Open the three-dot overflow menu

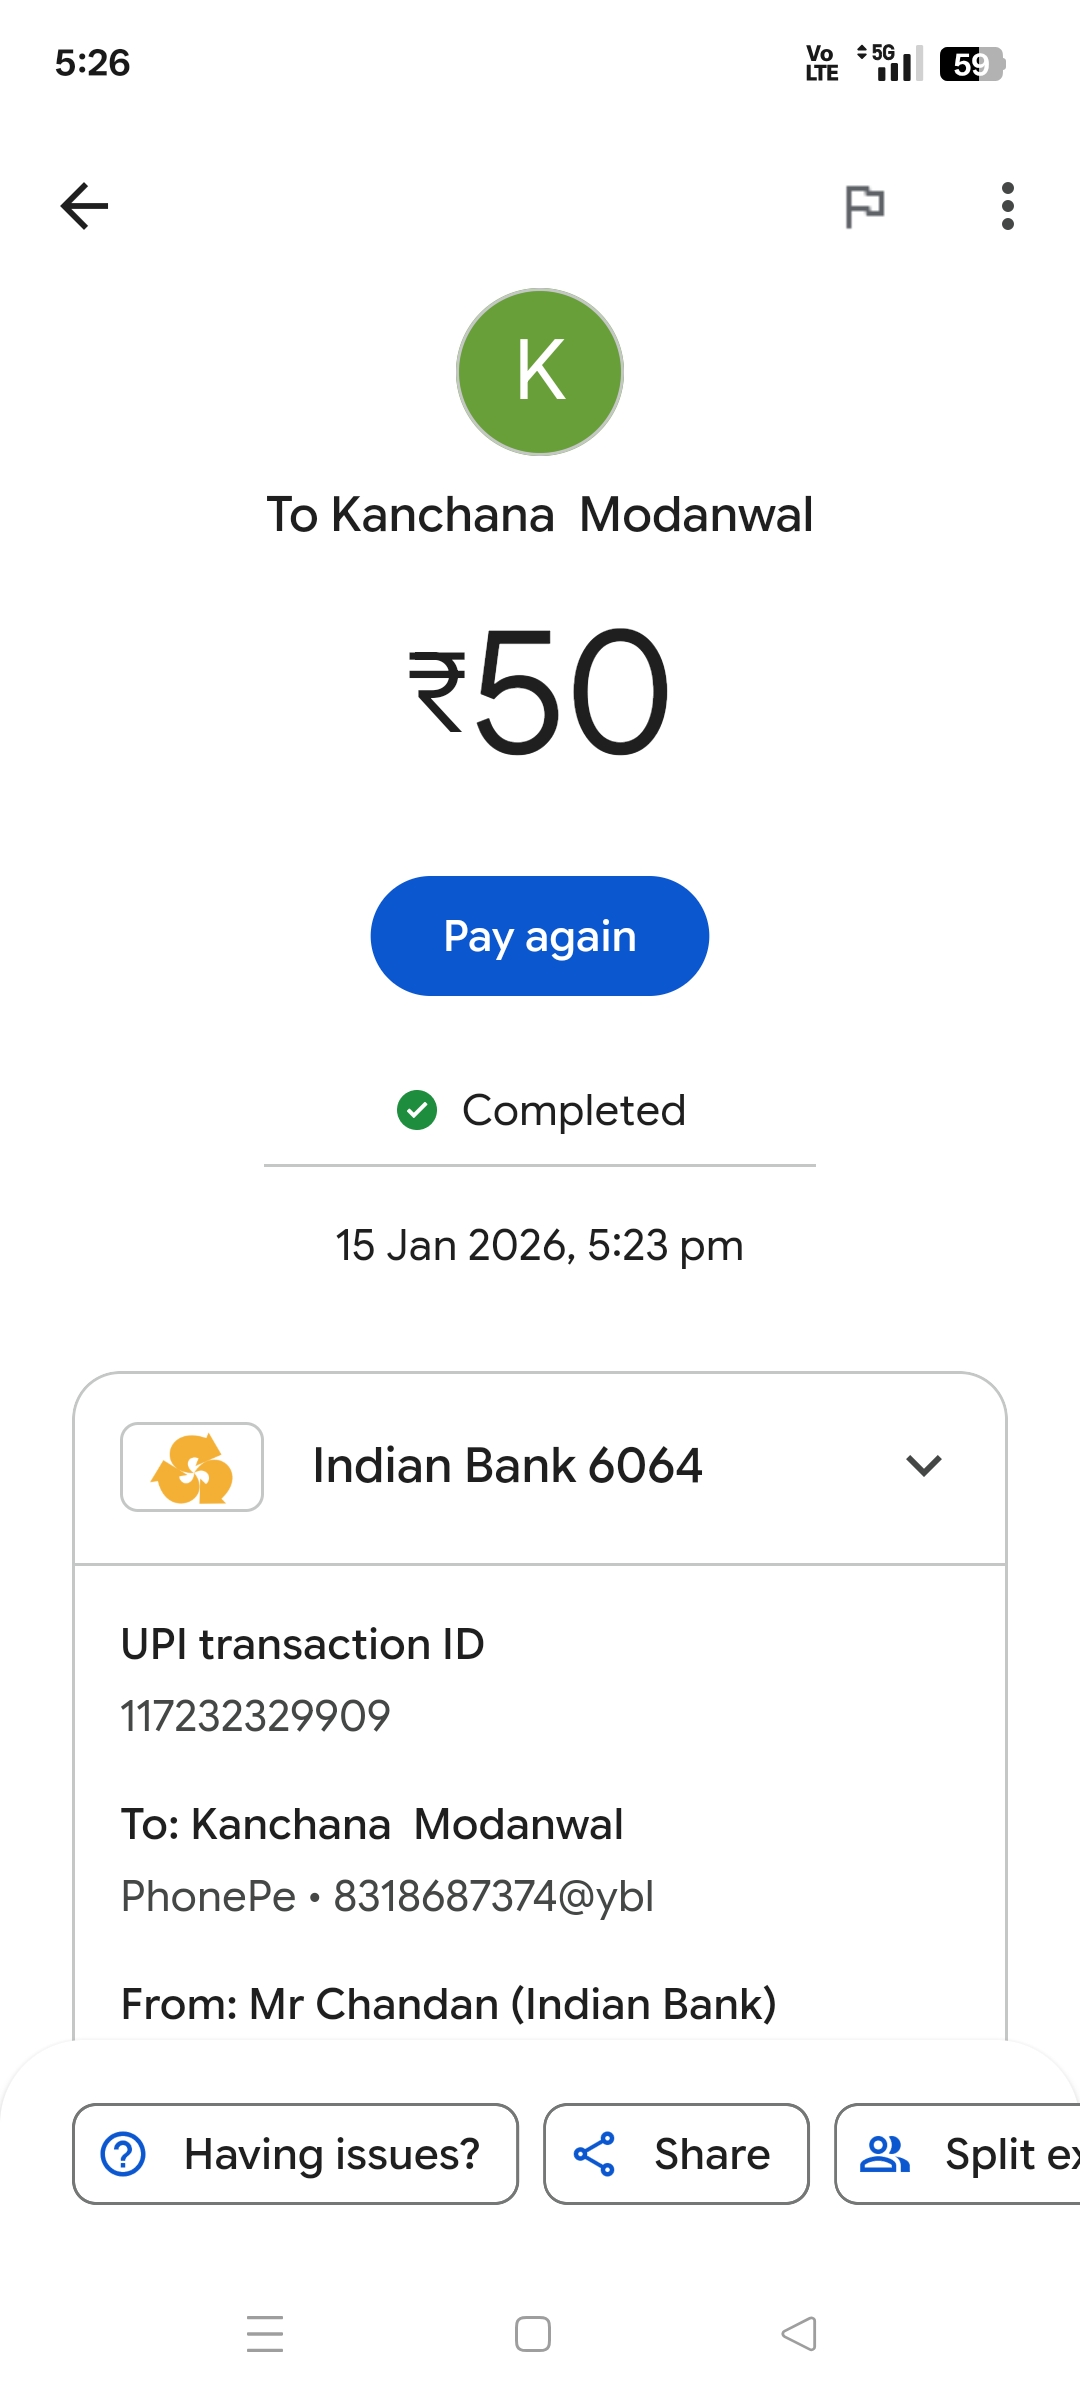1007,206
